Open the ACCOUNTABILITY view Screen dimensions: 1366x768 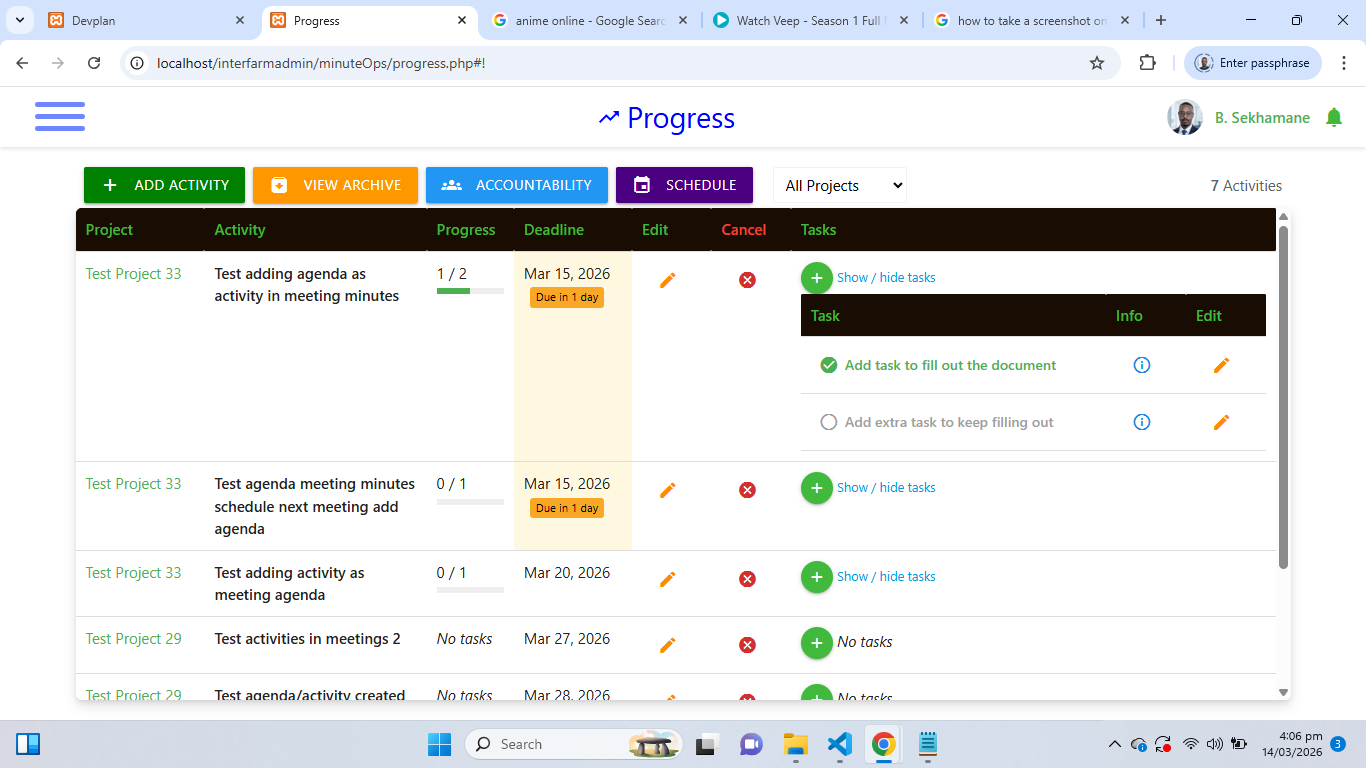517,185
